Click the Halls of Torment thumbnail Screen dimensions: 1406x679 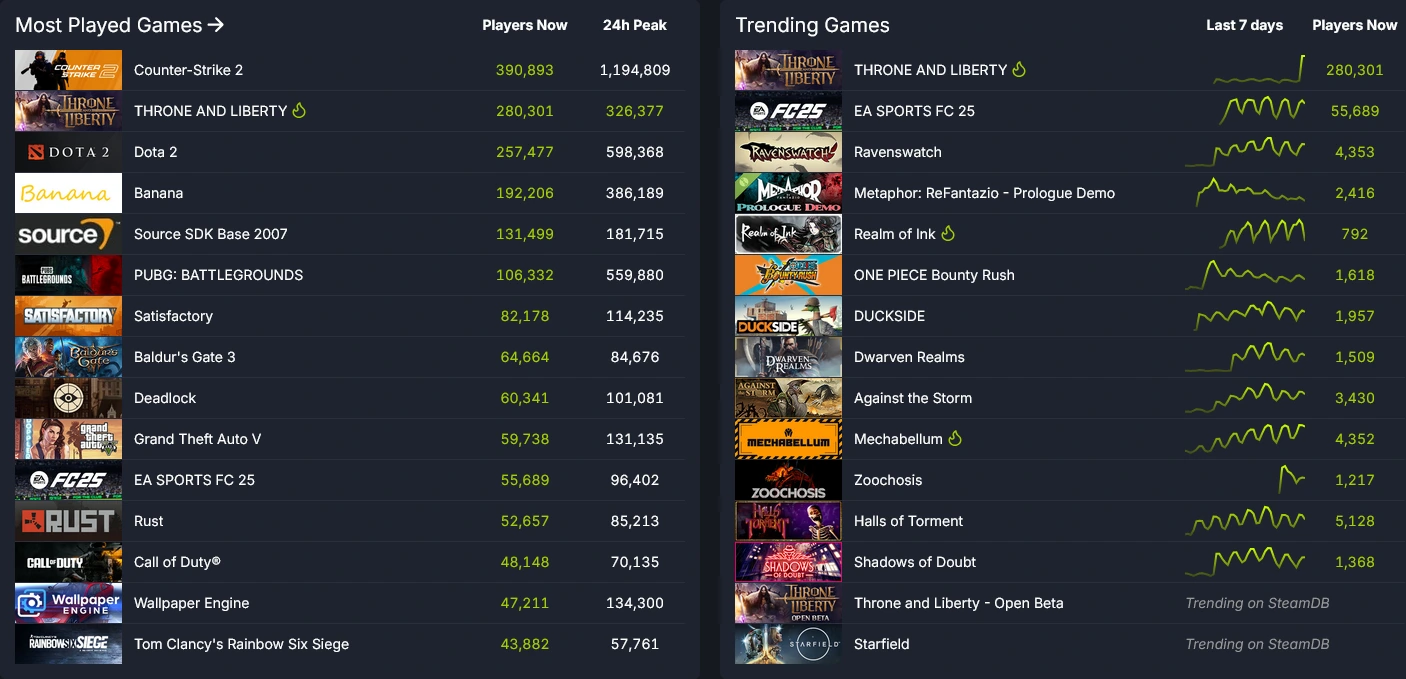pyautogui.click(x=788, y=521)
